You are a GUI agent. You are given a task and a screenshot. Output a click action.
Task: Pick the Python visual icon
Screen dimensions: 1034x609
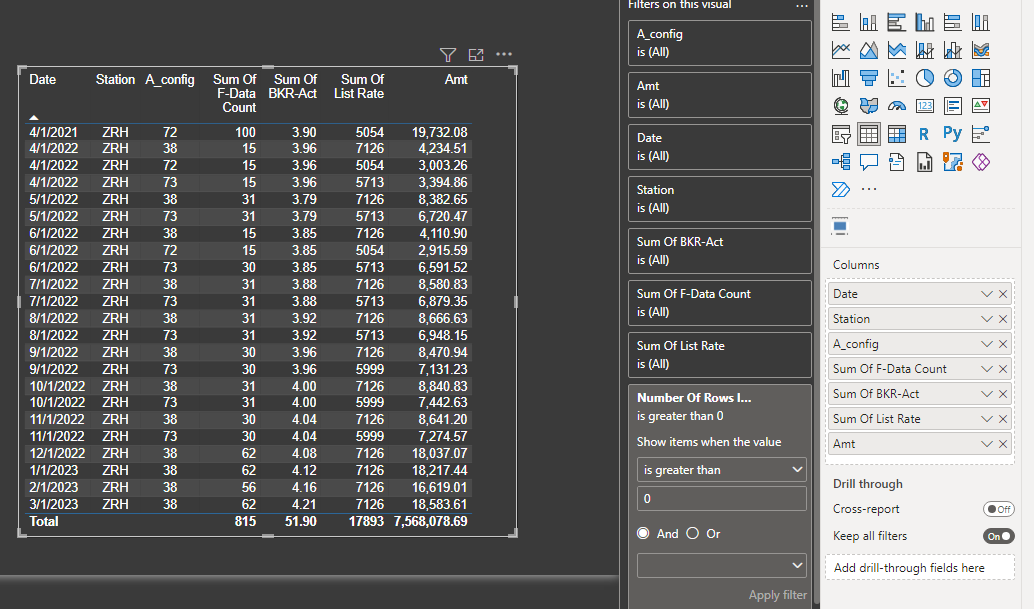tap(953, 134)
